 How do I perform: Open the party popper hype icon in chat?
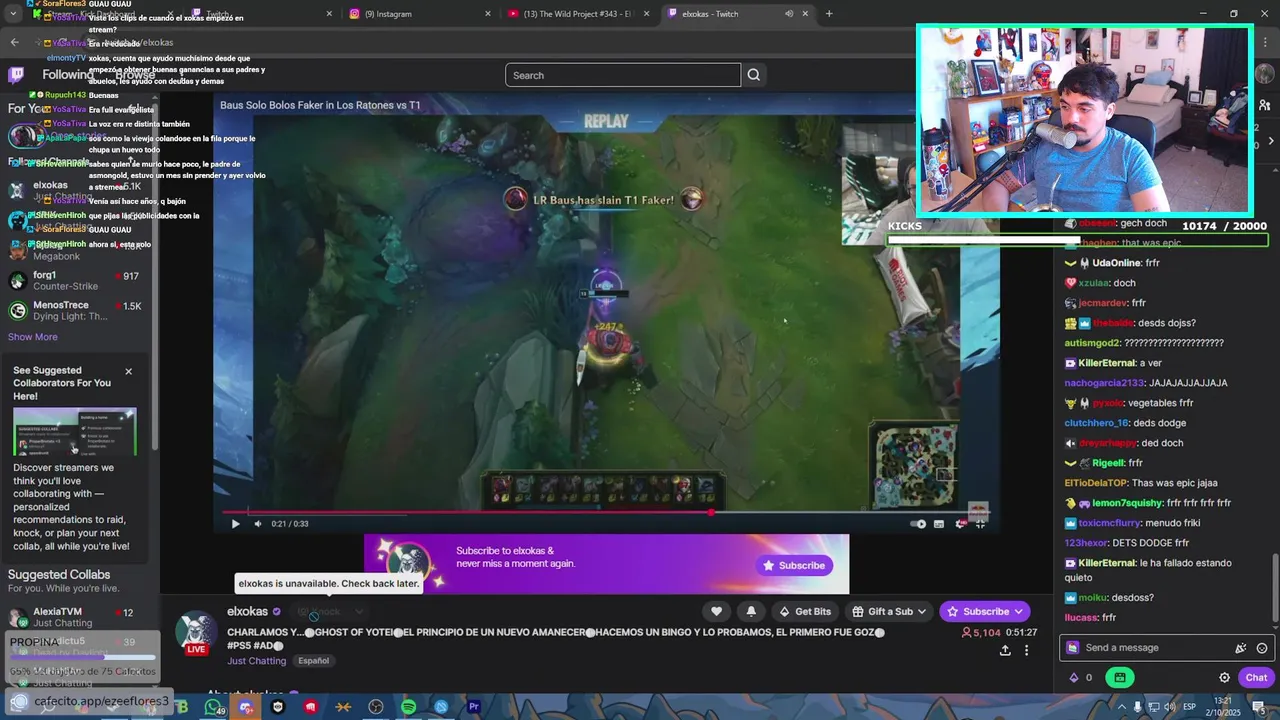pyautogui.click(x=1241, y=648)
